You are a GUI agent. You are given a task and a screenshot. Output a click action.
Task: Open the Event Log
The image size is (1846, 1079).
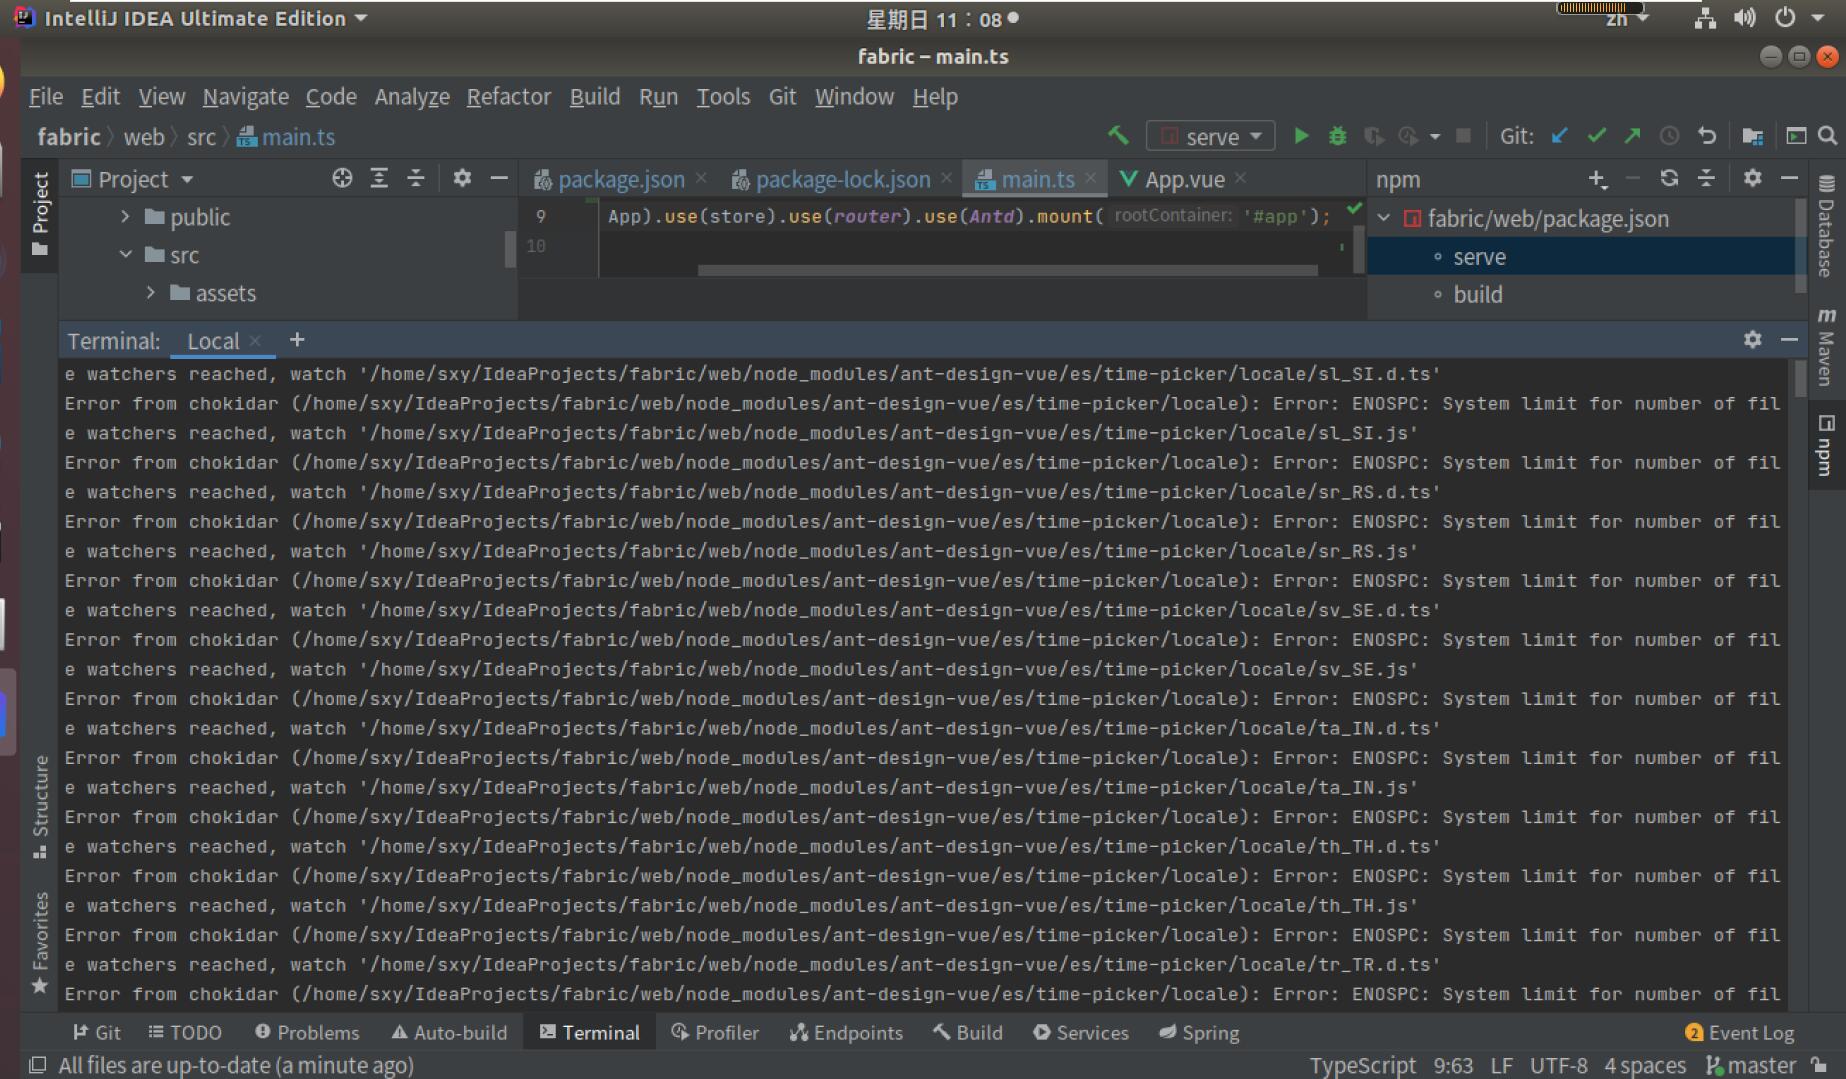pos(1740,1033)
